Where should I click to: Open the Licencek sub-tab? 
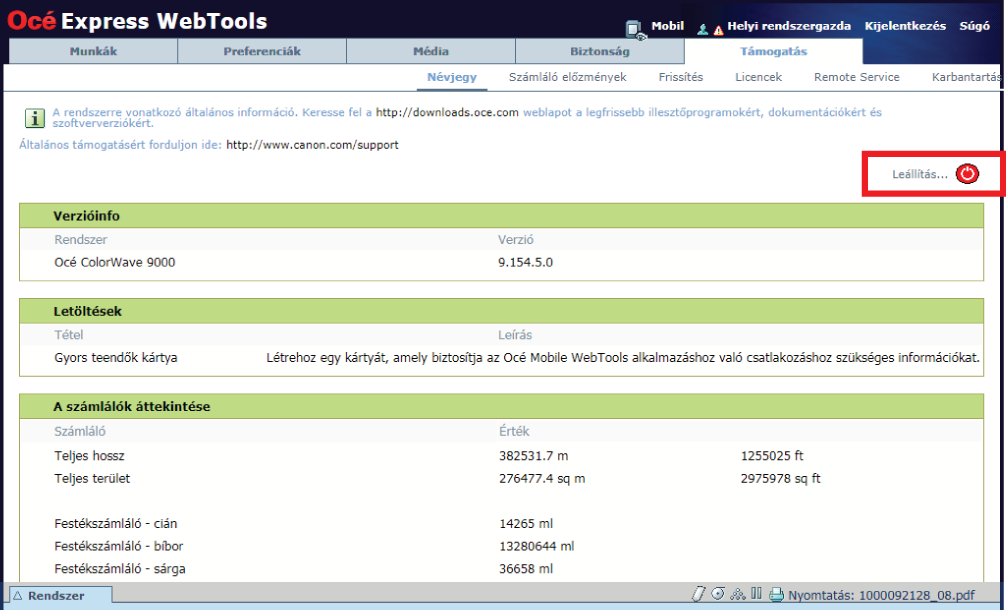[758, 77]
